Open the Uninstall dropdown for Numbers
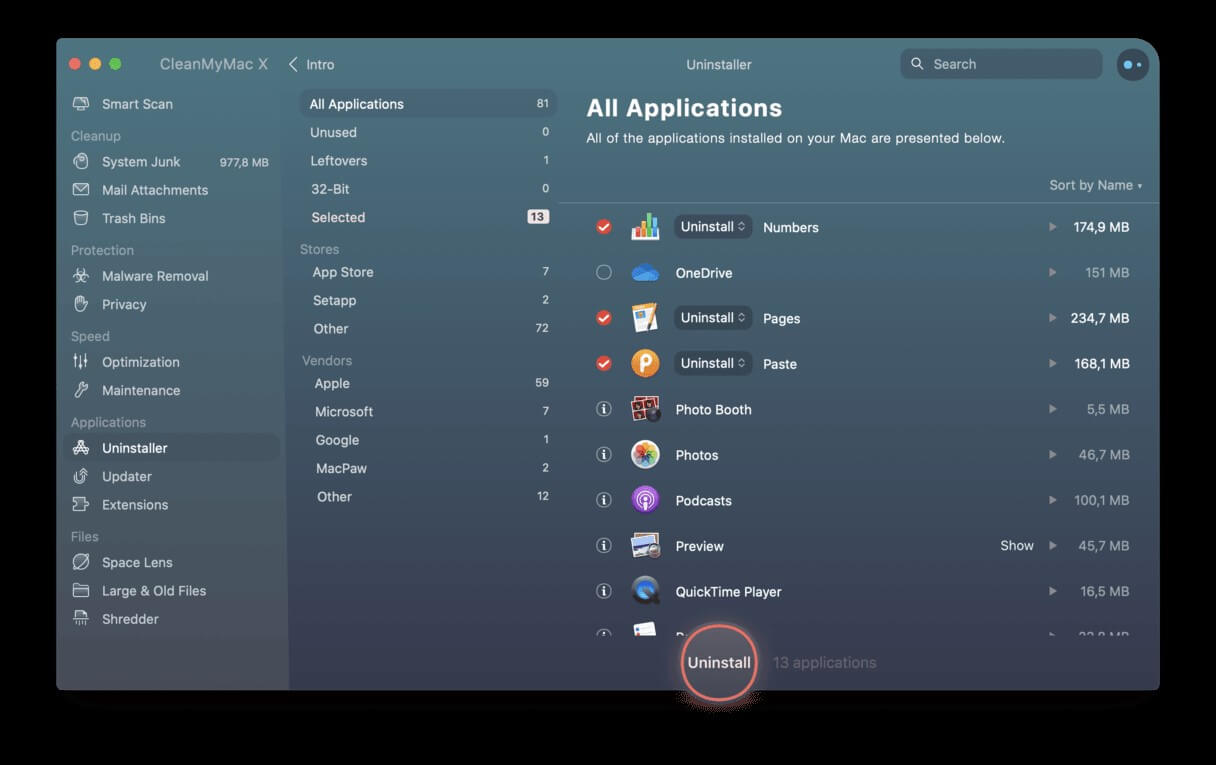 point(713,227)
